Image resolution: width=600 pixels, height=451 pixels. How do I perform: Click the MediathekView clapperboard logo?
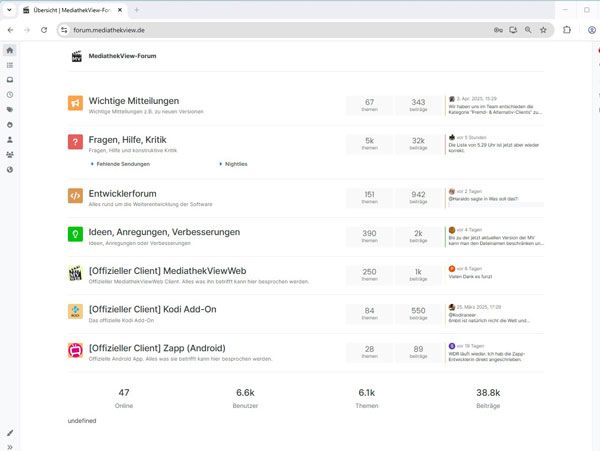(77, 56)
